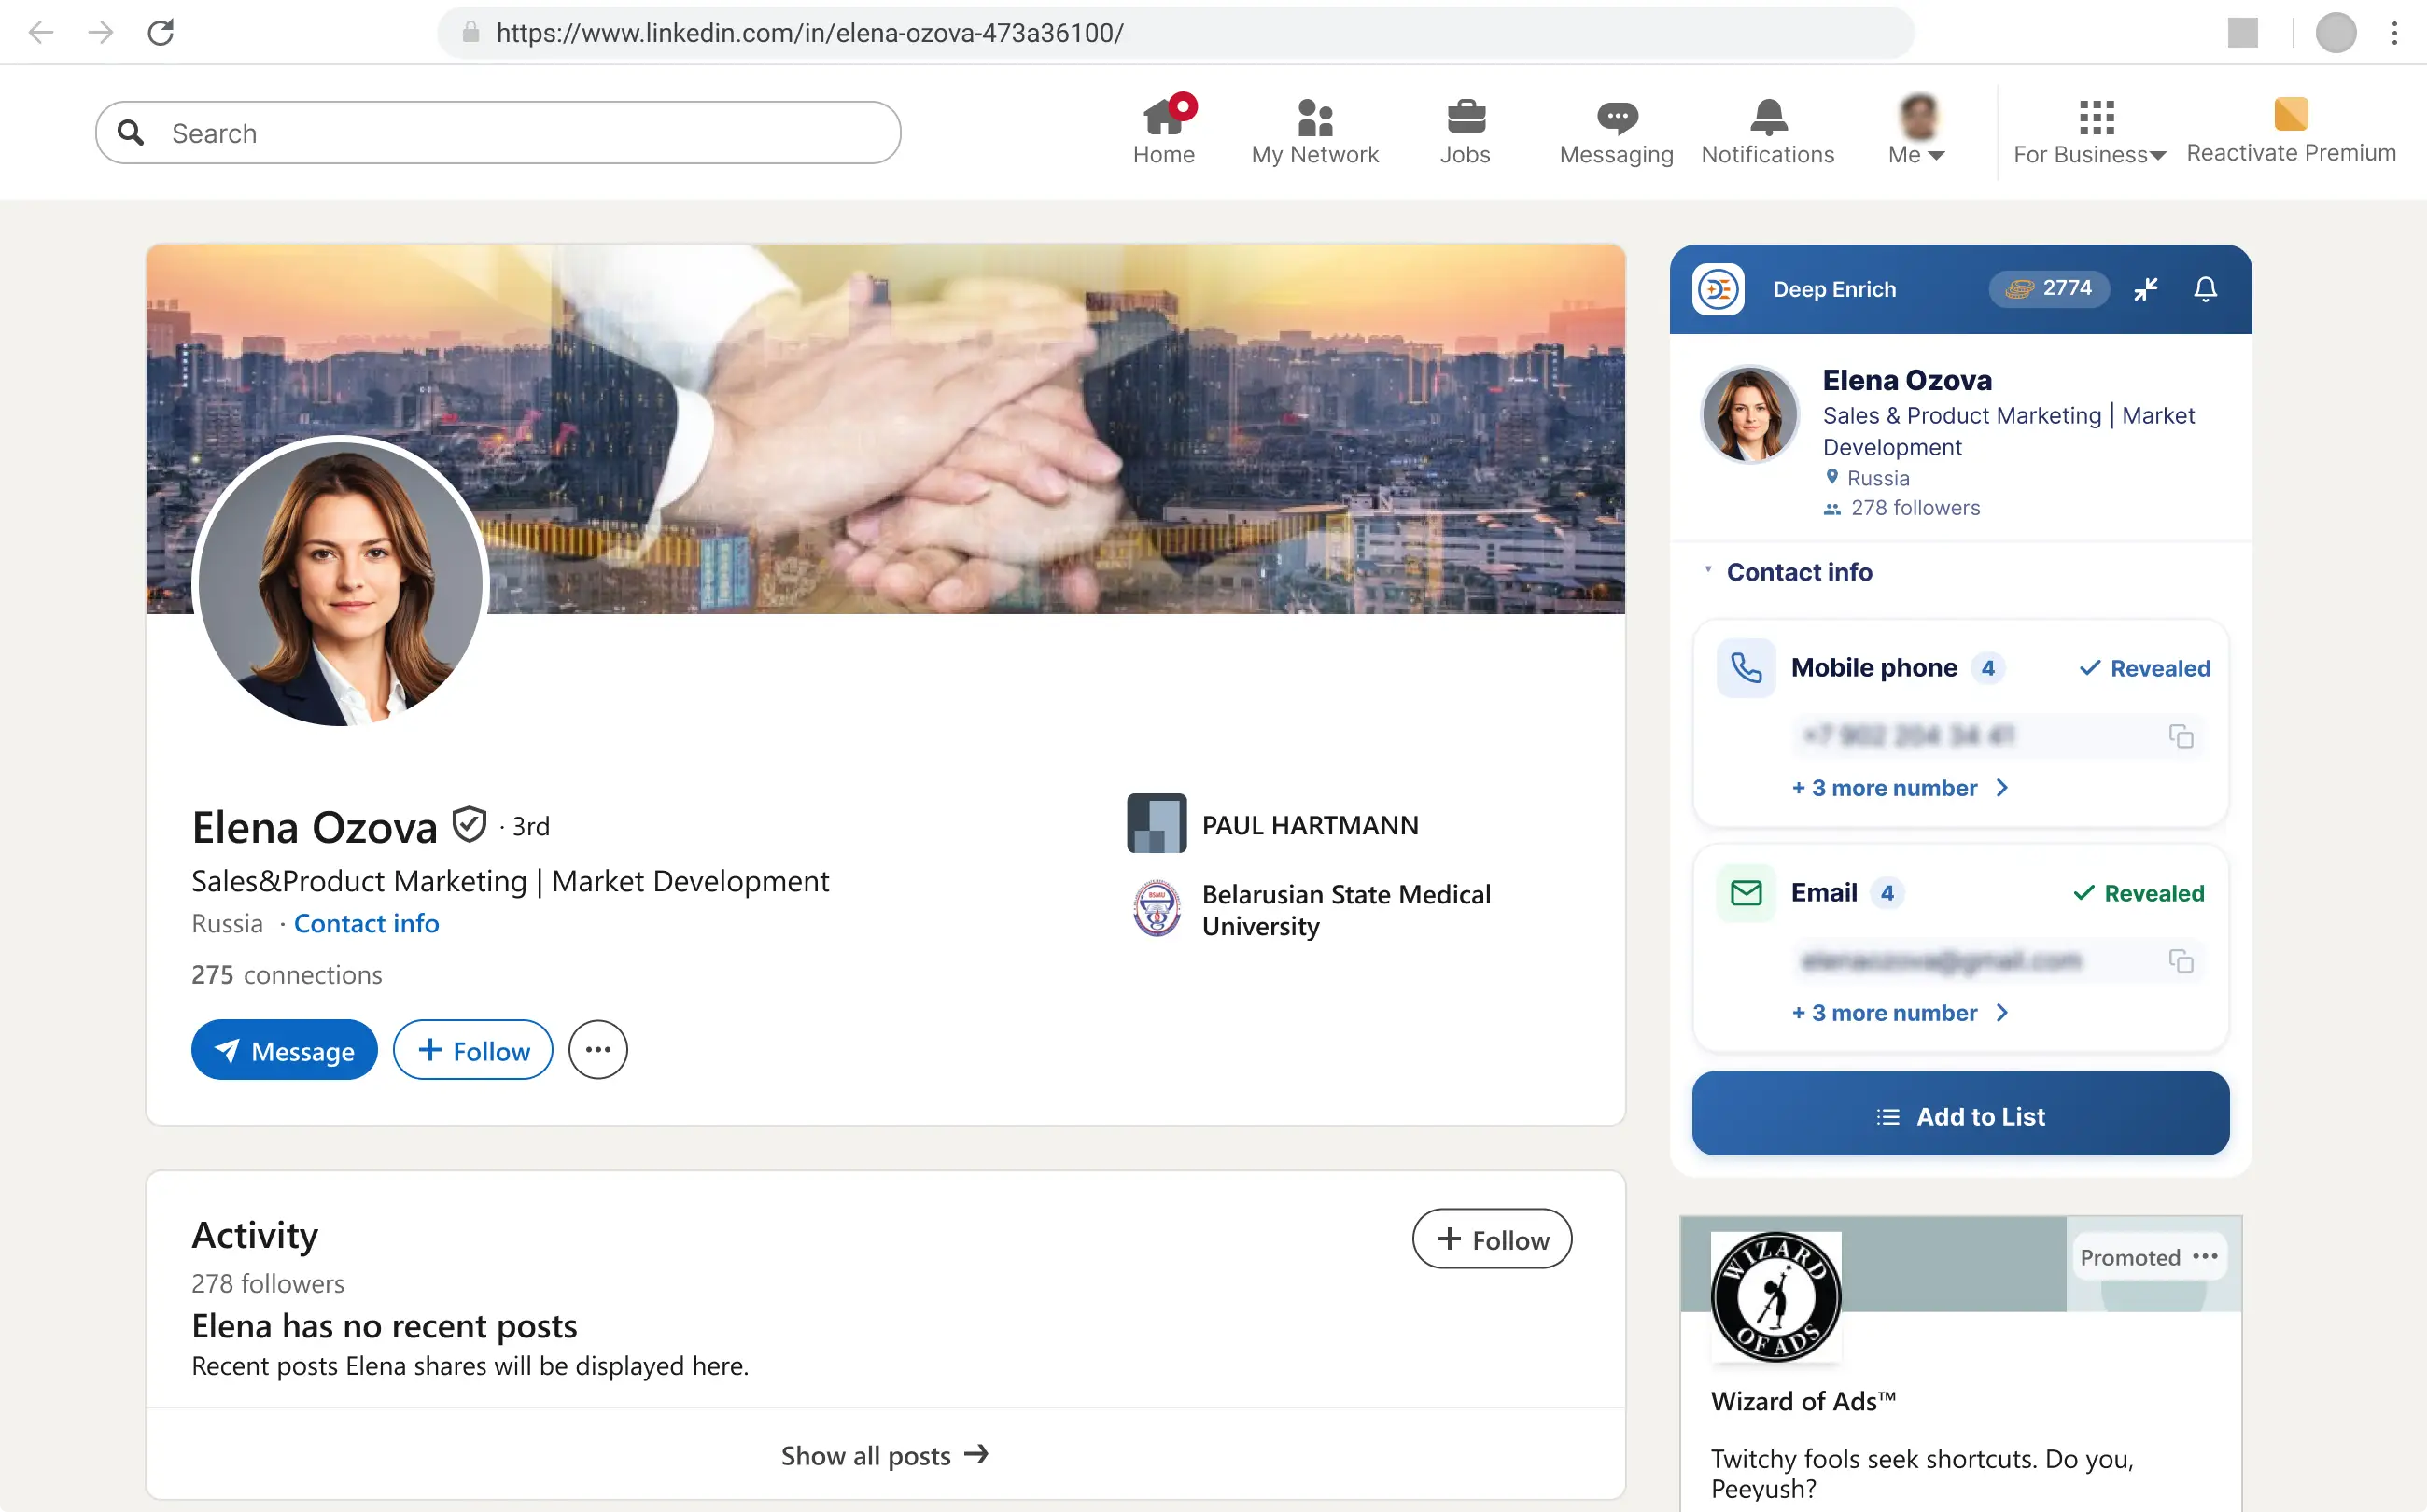
Task: Open Contact info link under headline
Action: point(366,923)
